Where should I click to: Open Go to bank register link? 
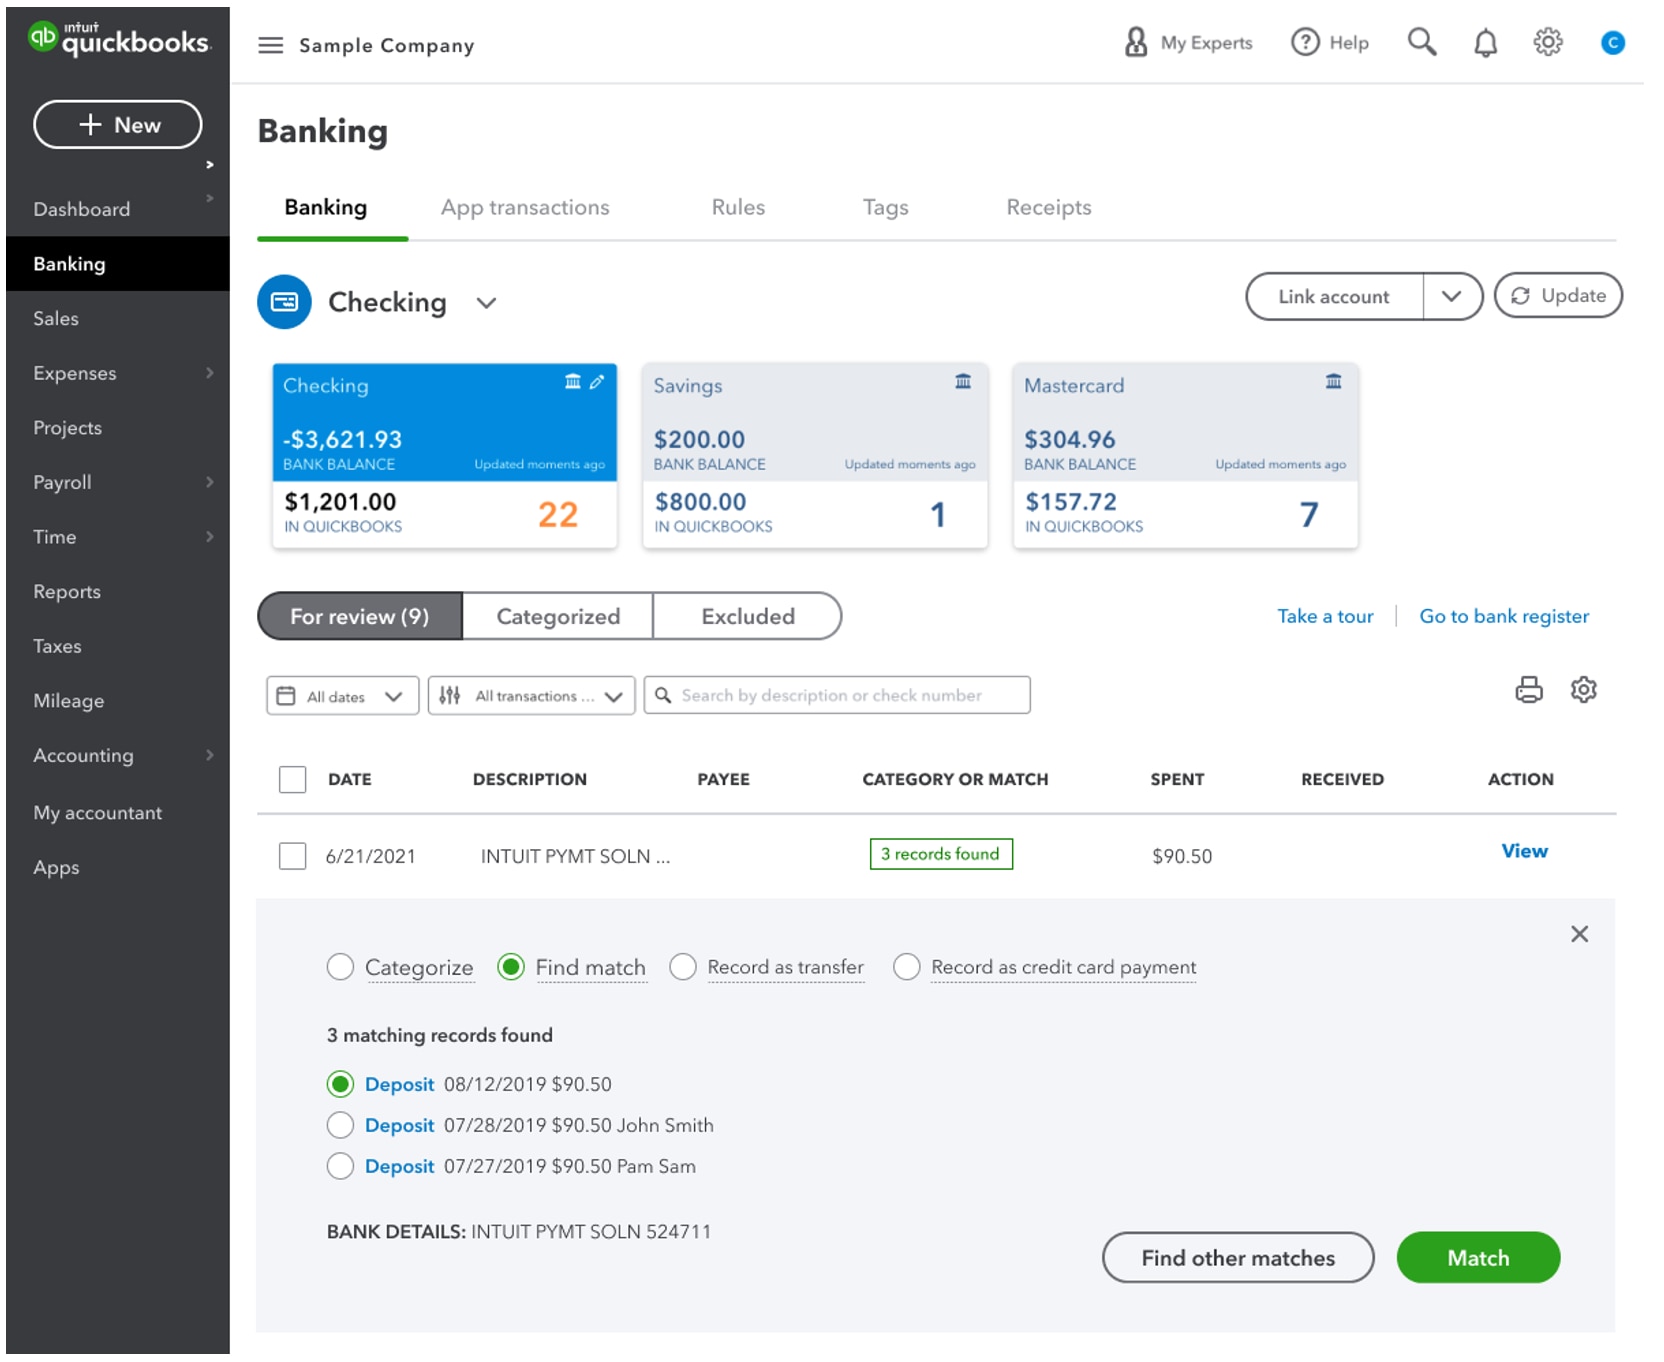(1504, 616)
